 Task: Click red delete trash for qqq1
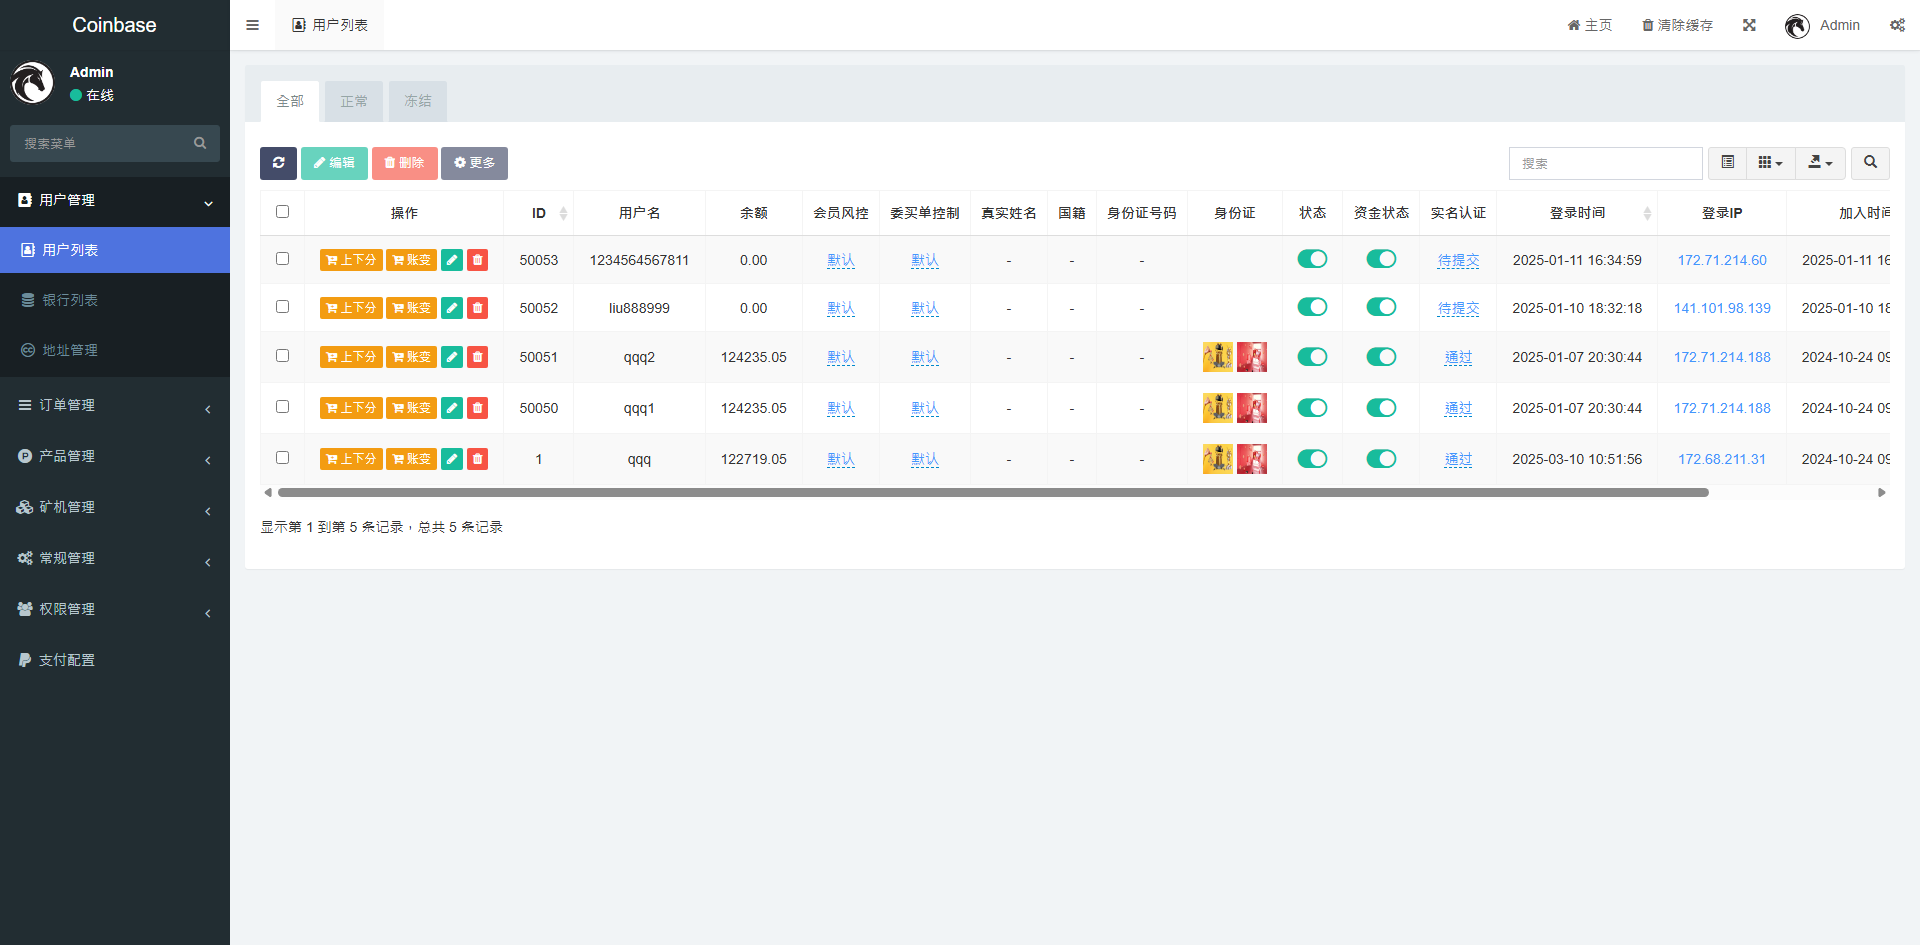(x=478, y=408)
